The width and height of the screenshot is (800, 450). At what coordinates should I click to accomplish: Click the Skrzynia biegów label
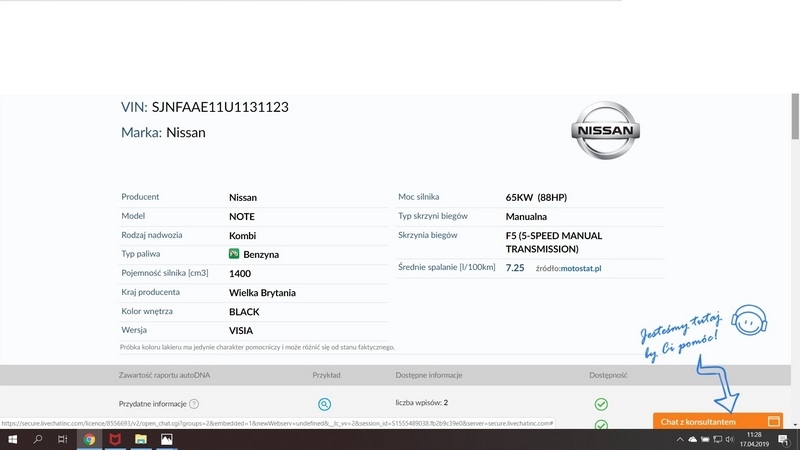428,235
